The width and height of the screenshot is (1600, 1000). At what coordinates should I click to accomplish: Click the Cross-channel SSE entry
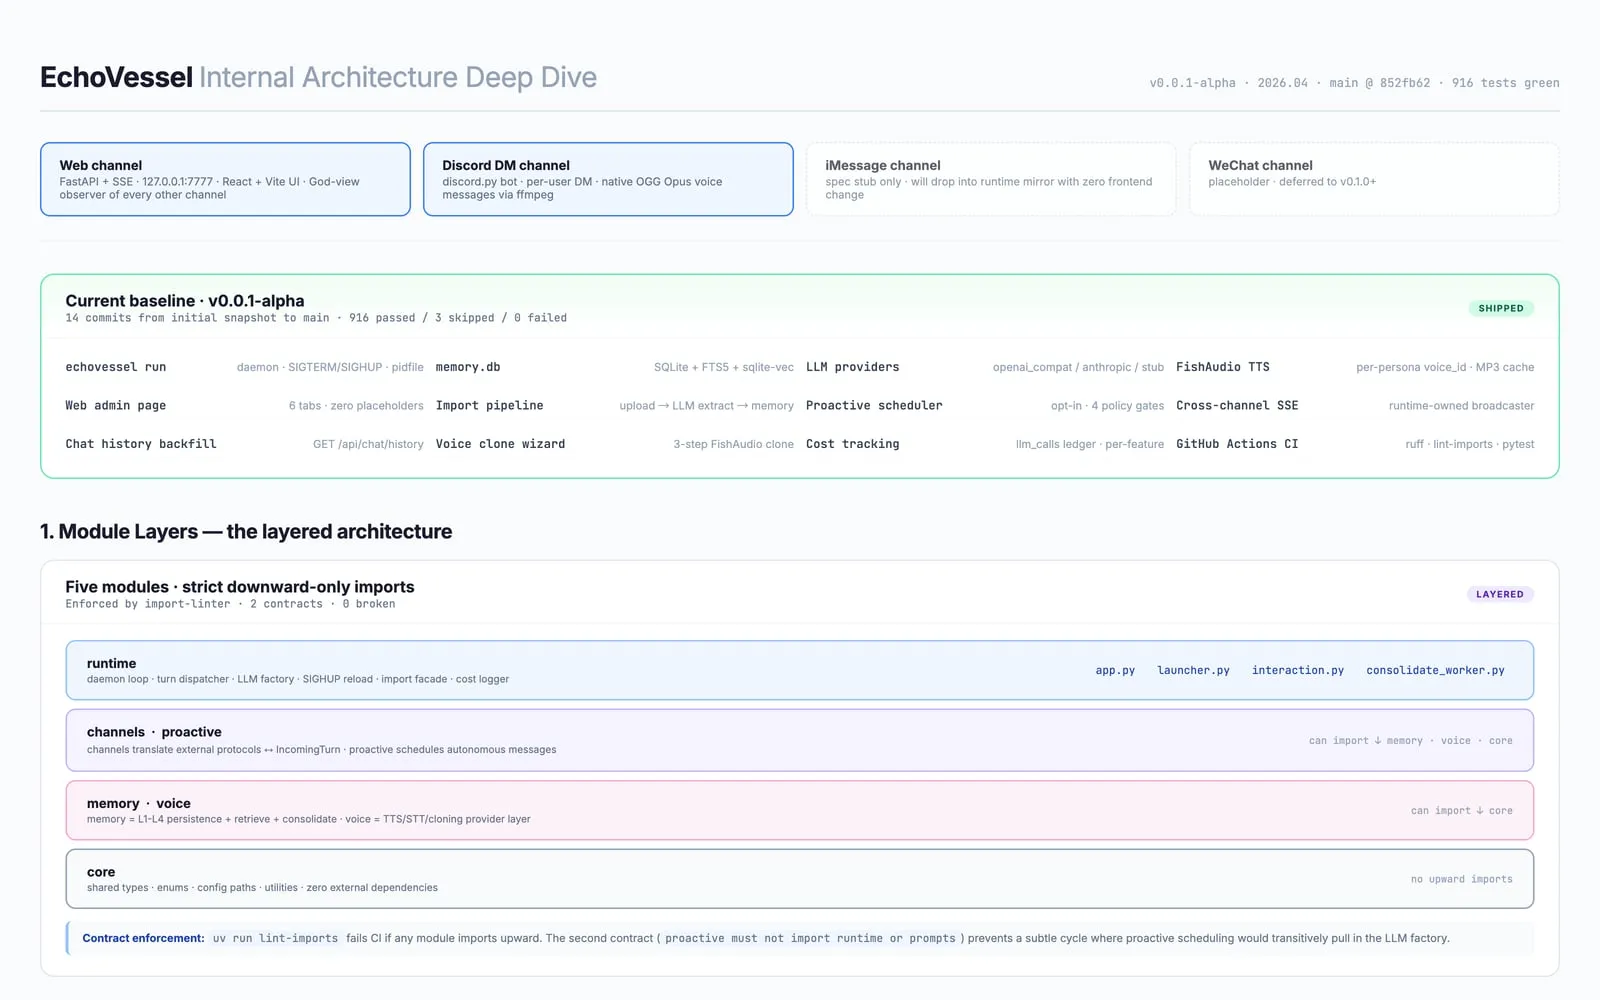click(x=1237, y=405)
